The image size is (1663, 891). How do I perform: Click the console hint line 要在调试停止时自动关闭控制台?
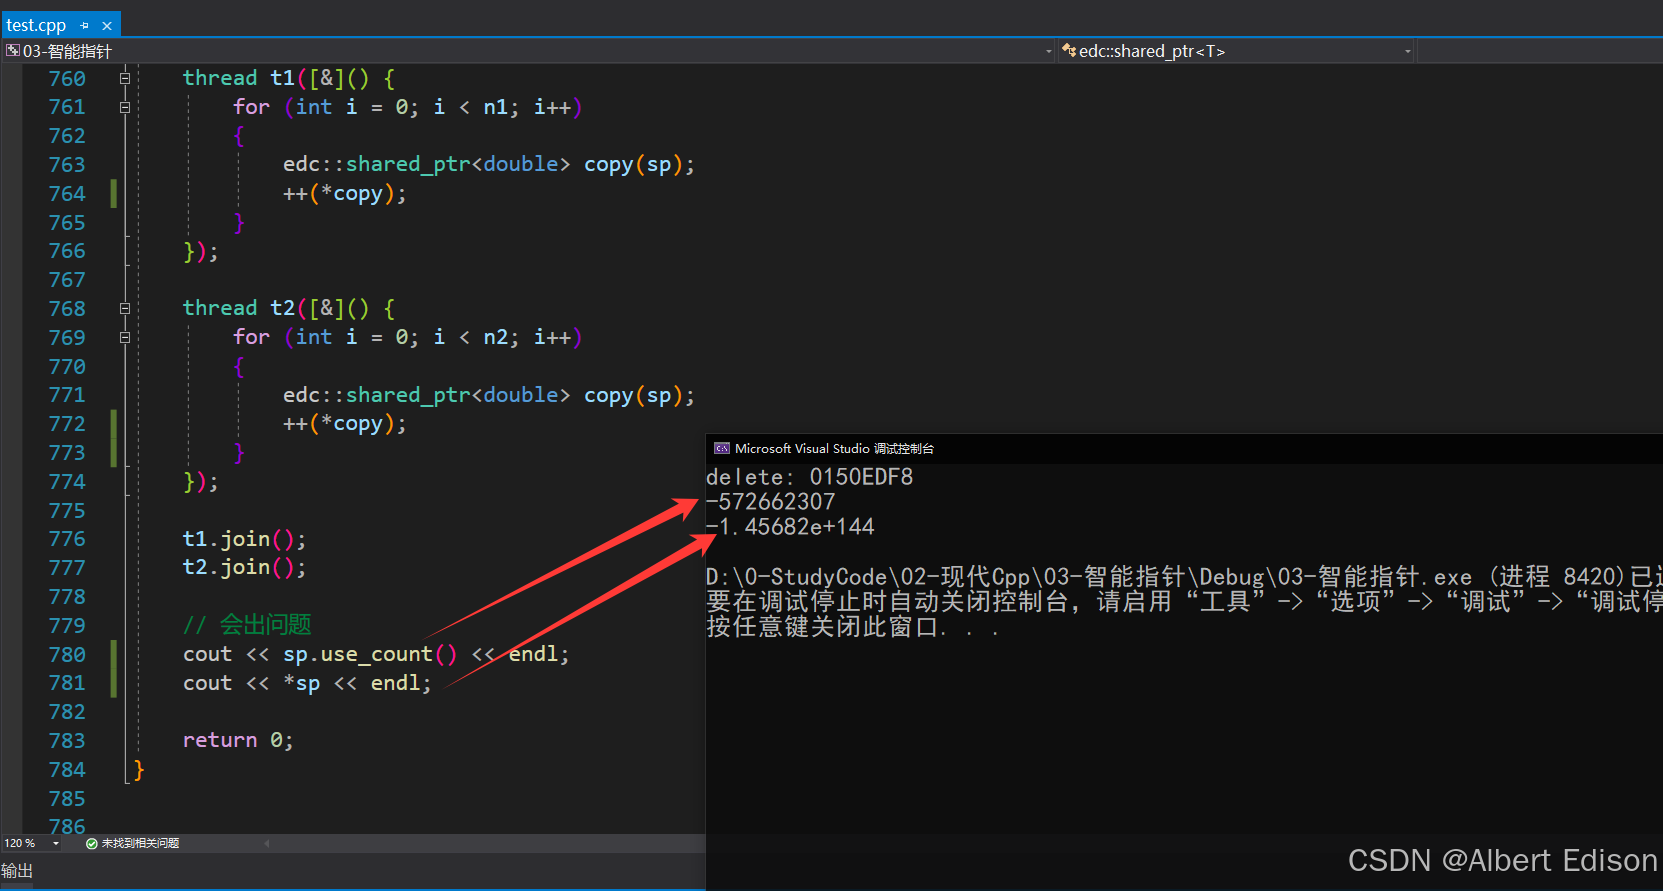tap(1184, 602)
